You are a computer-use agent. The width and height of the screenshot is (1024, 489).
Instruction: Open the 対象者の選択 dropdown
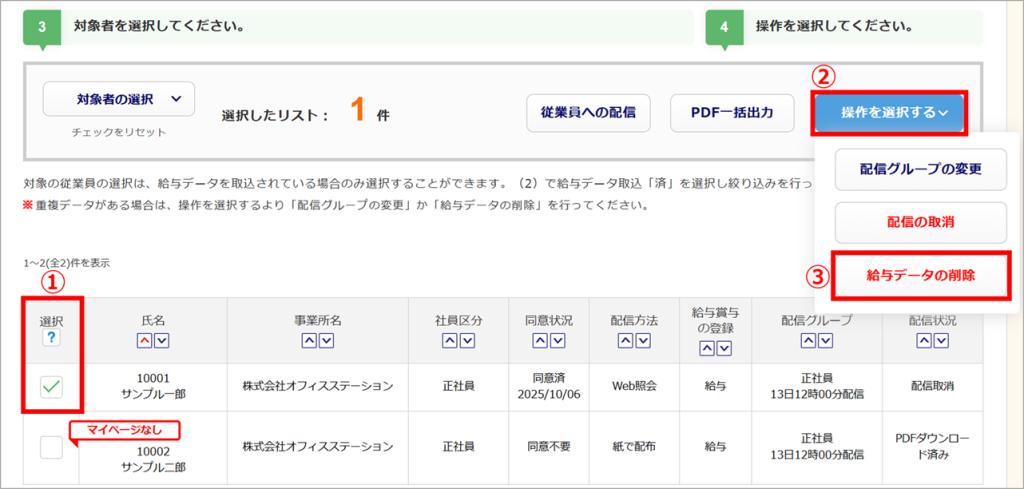pos(118,99)
